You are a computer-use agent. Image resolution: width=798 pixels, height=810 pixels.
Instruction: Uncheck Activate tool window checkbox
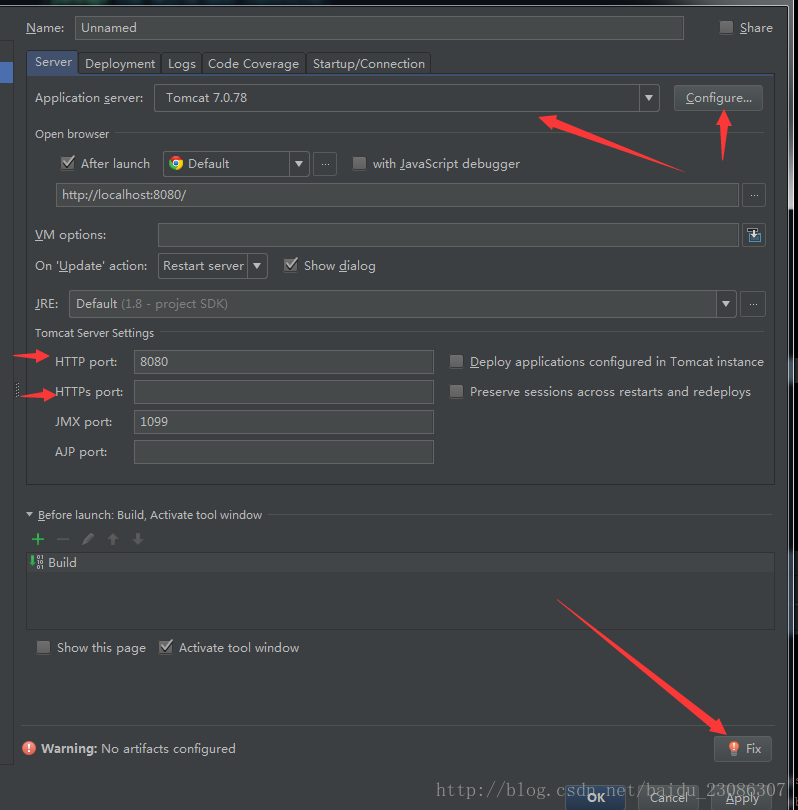166,647
